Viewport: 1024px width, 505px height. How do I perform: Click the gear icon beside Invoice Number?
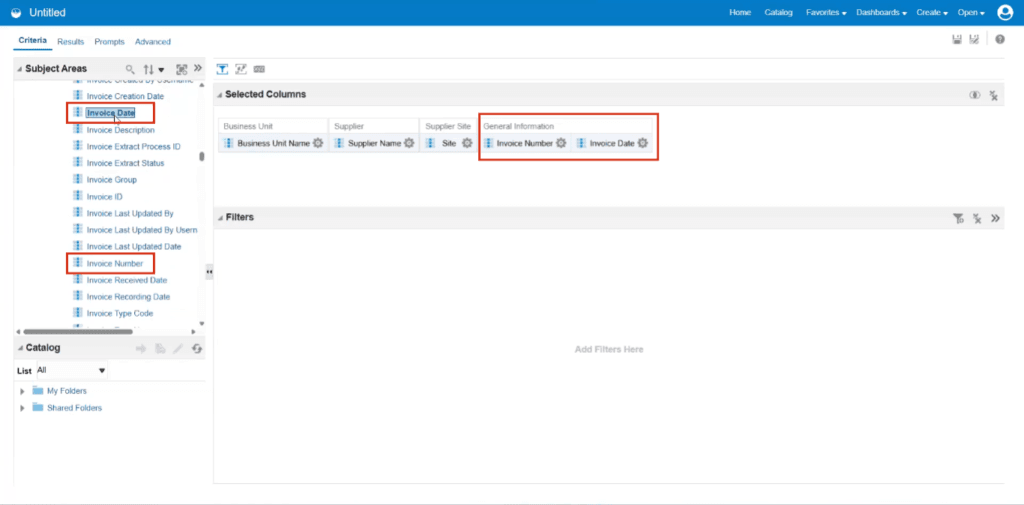pos(561,143)
